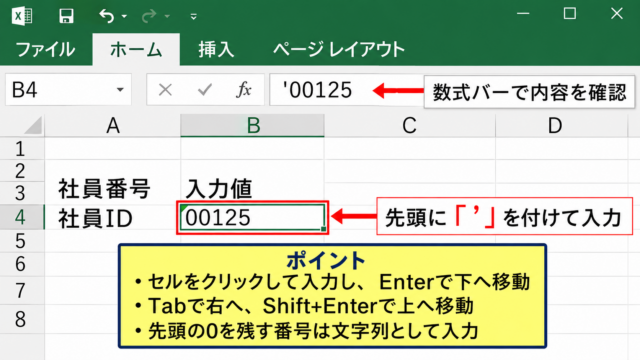Expand the Name Box dropdown arrow

(x=120, y=89)
